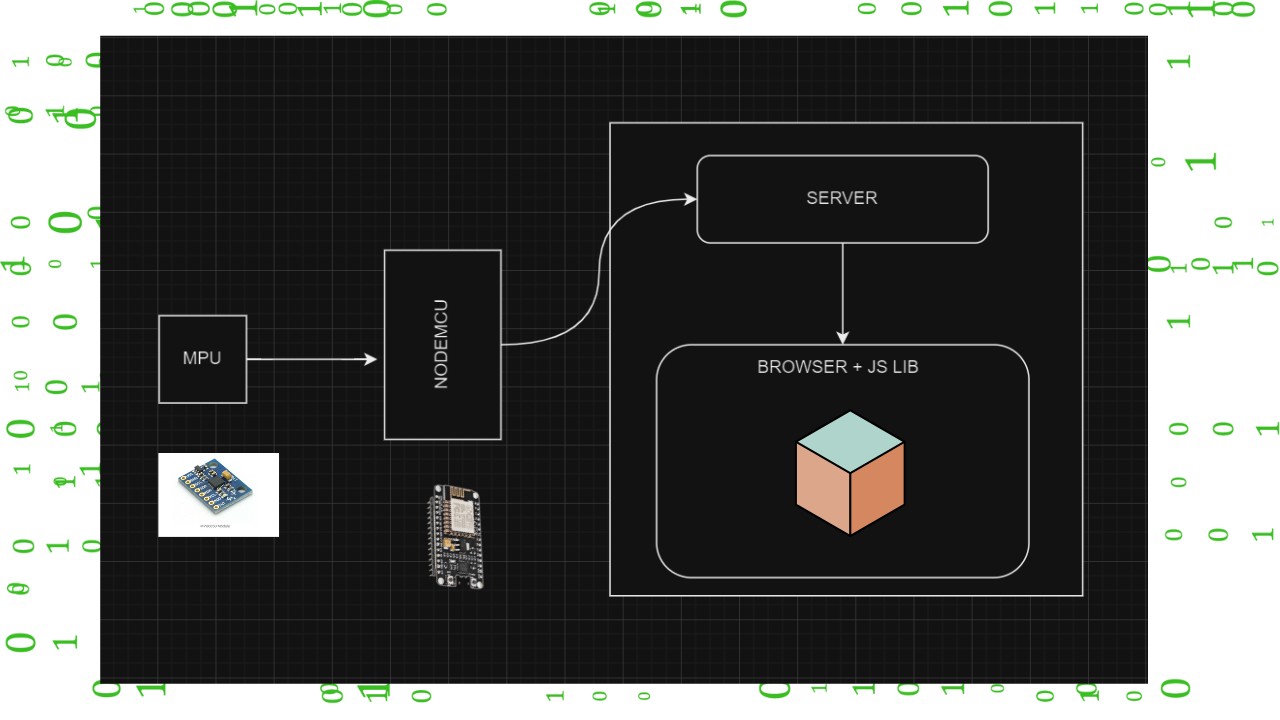Select the 3D cube illustration
Viewport: 1280px width, 720px height.
click(850, 470)
